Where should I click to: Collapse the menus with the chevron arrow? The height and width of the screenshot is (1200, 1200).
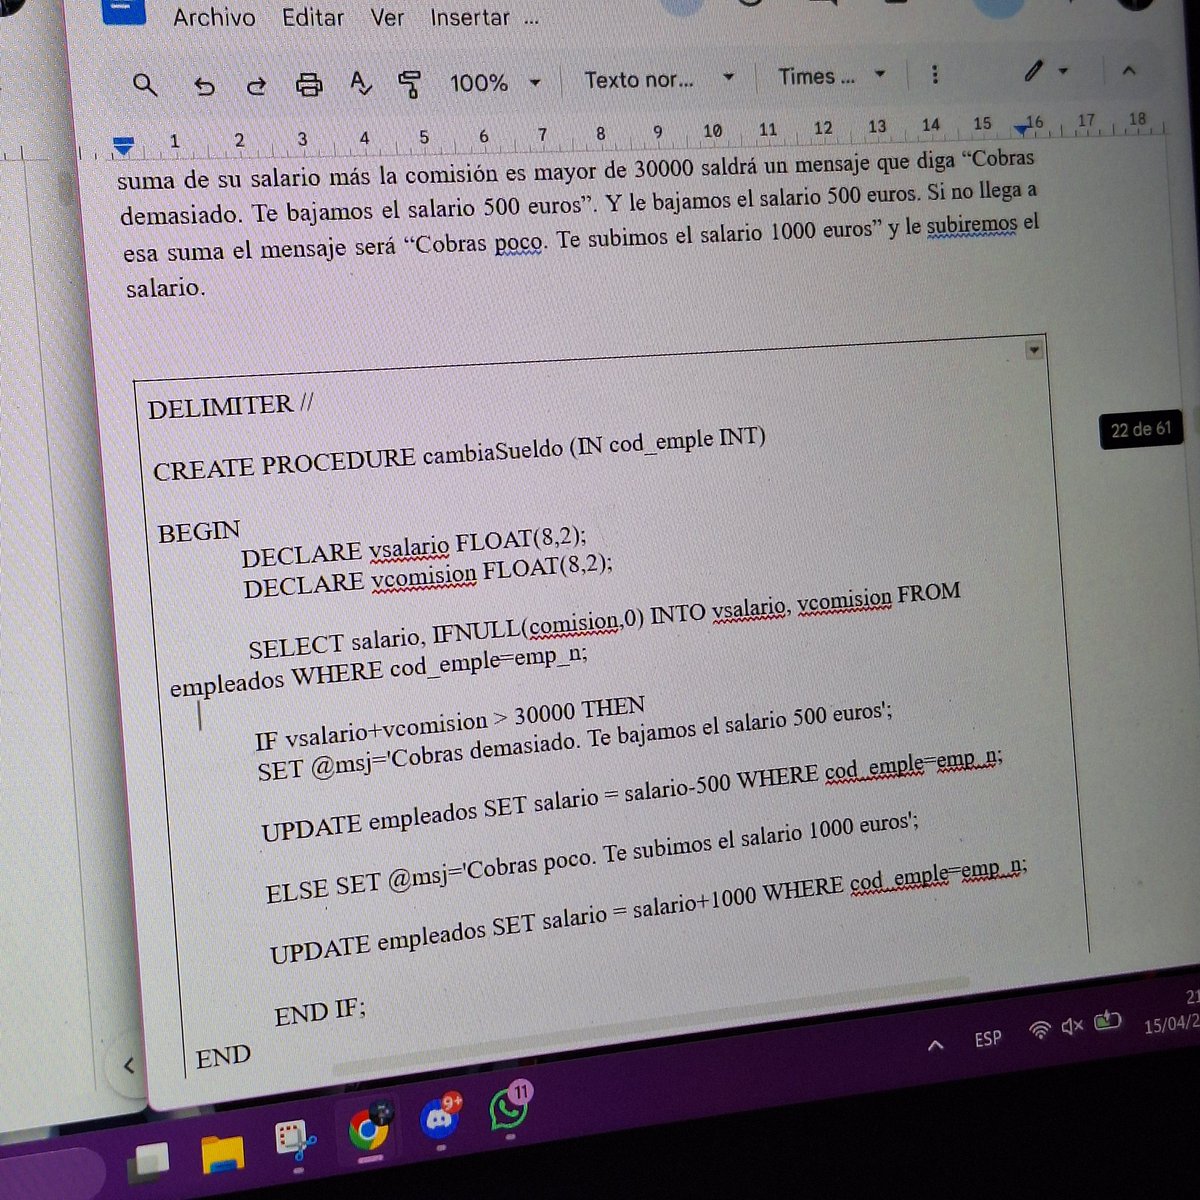(1129, 70)
